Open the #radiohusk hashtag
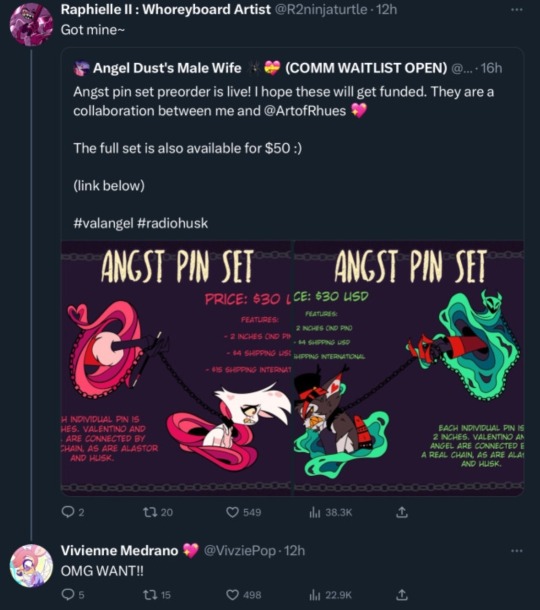 click(x=173, y=223)
